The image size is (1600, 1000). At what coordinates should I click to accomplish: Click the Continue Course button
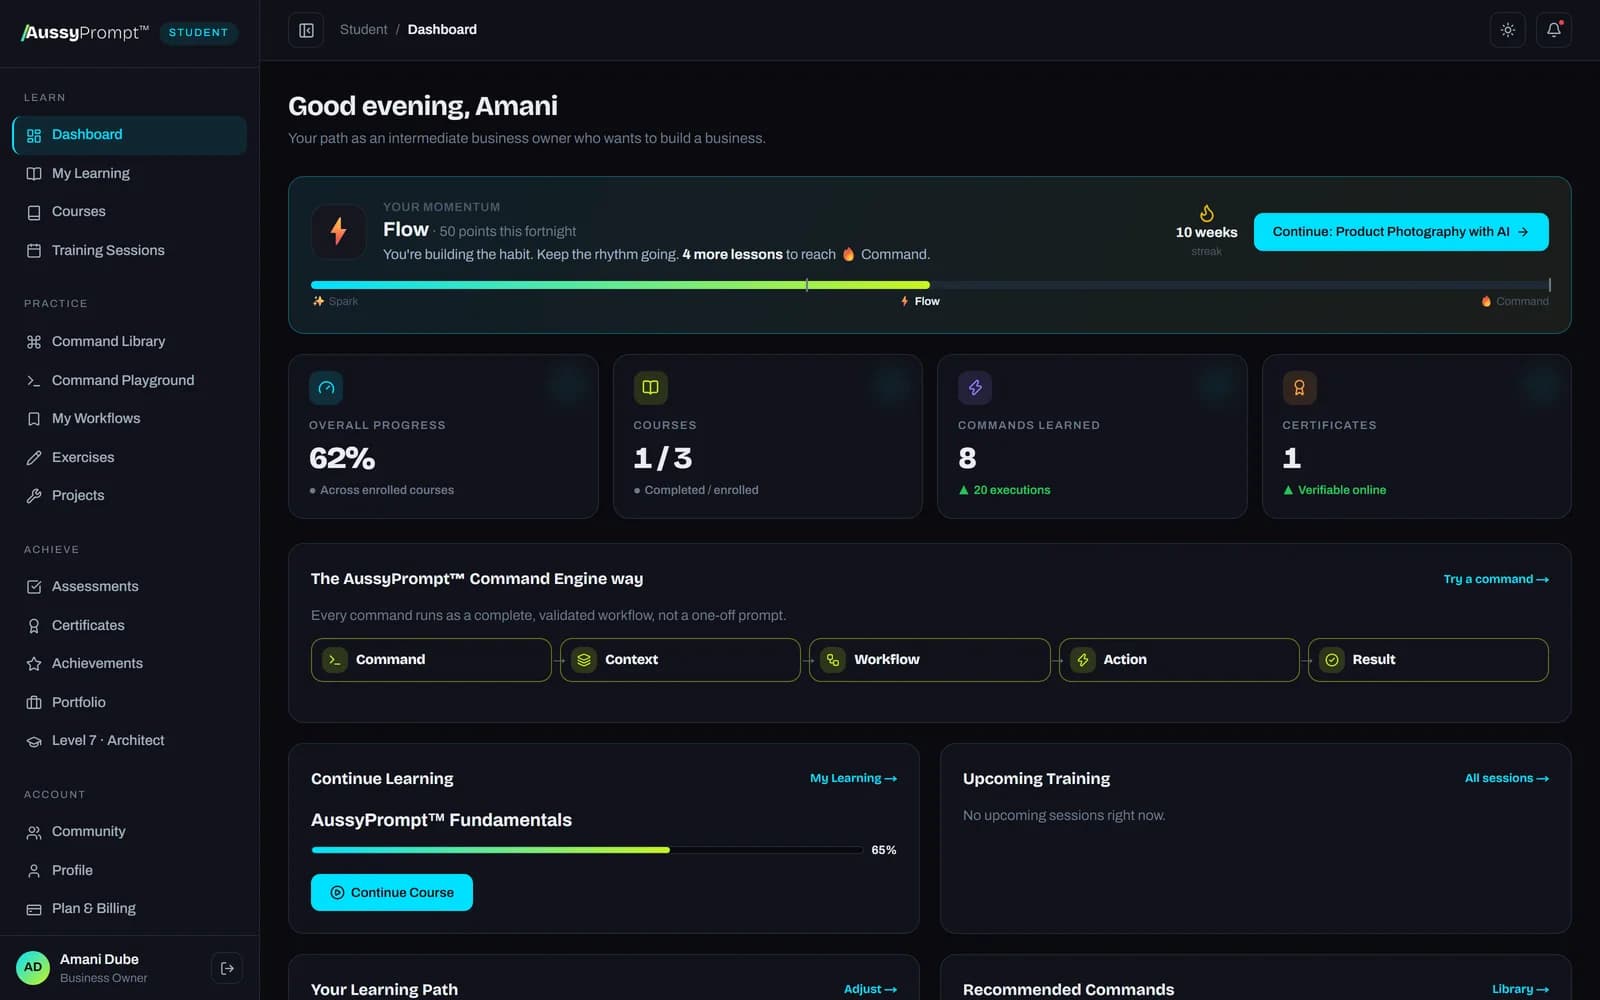(x=392, y=893)
